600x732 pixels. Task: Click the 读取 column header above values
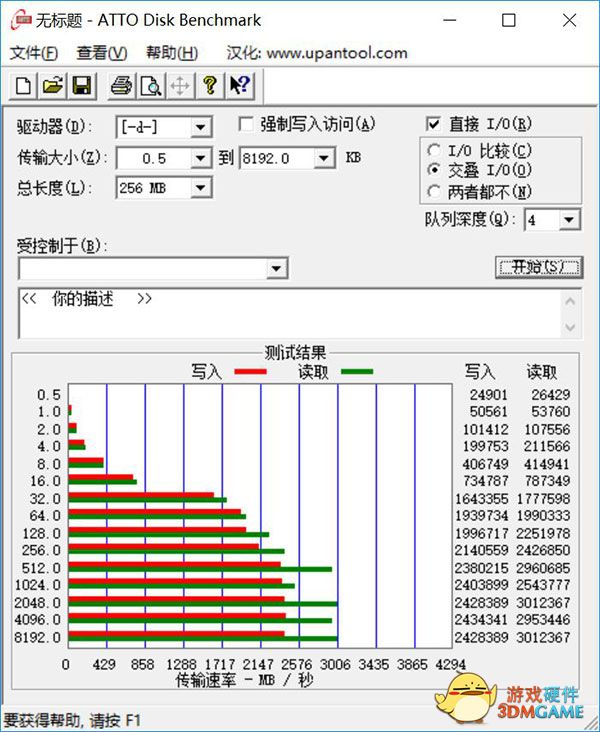click(542, 372)
